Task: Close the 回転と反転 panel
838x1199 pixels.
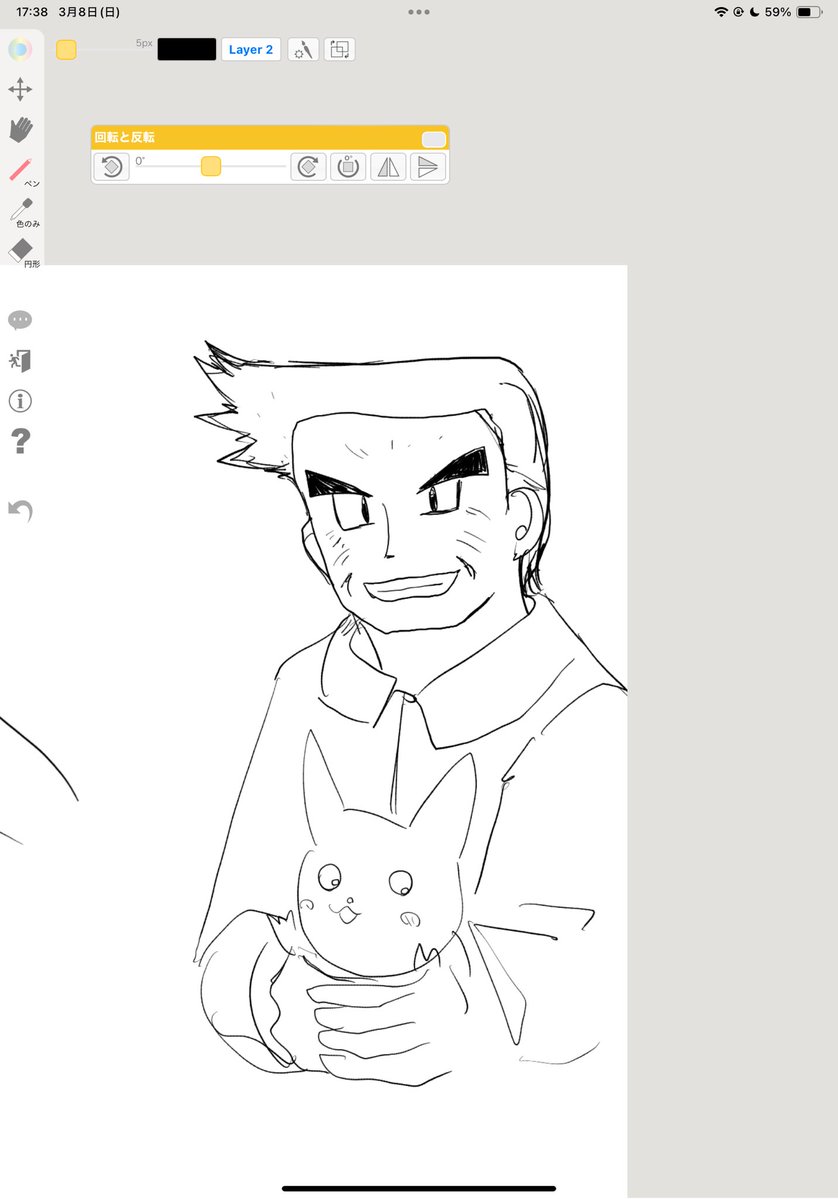Action: click(434, 138)
